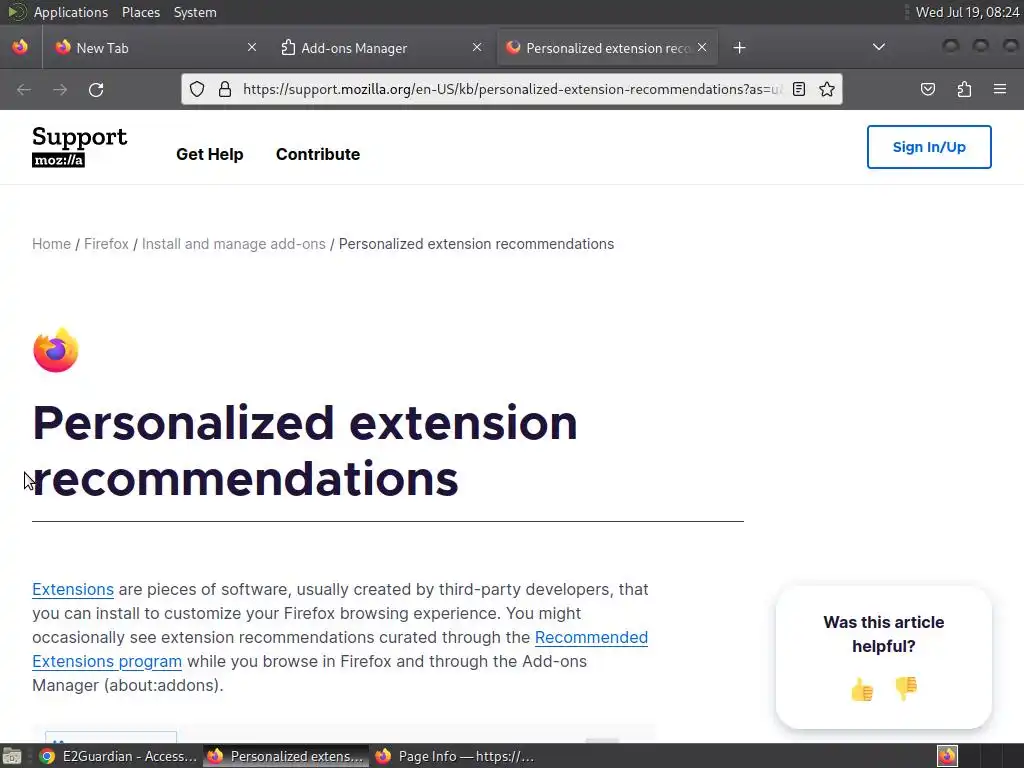Close the New Tab tab

pos(251,48)
